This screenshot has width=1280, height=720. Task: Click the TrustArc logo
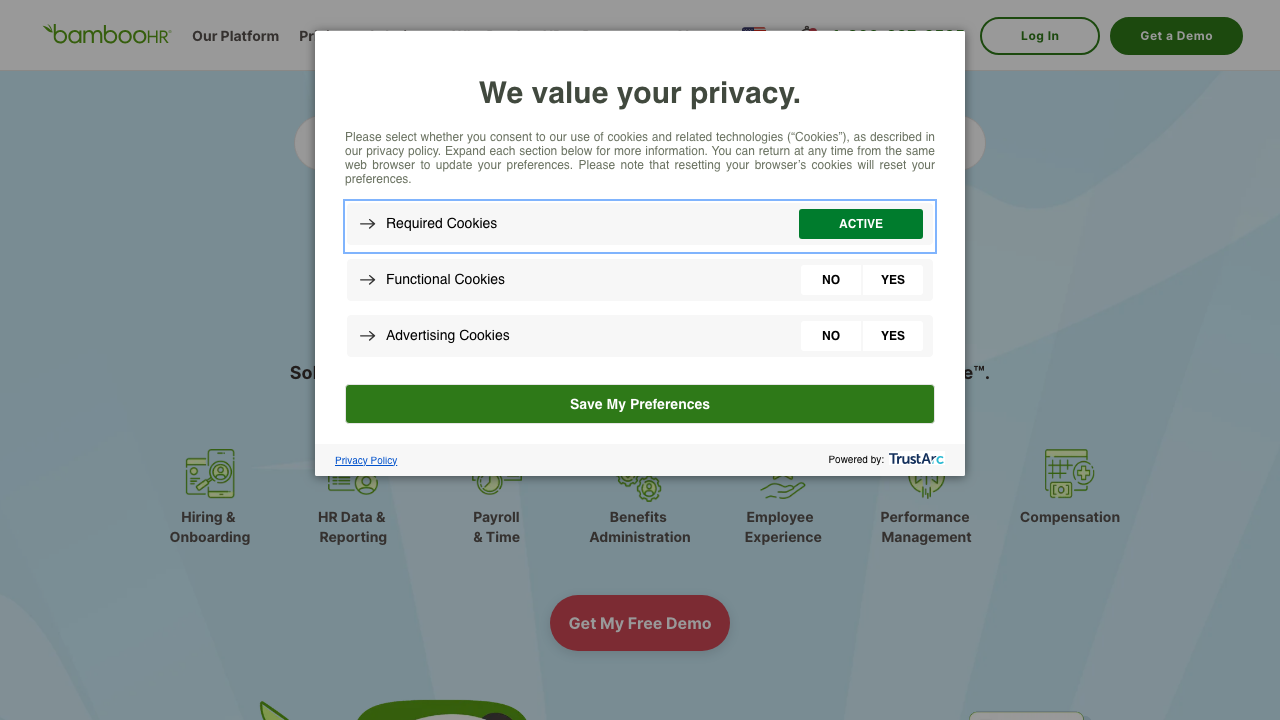[x=916, y=459]
